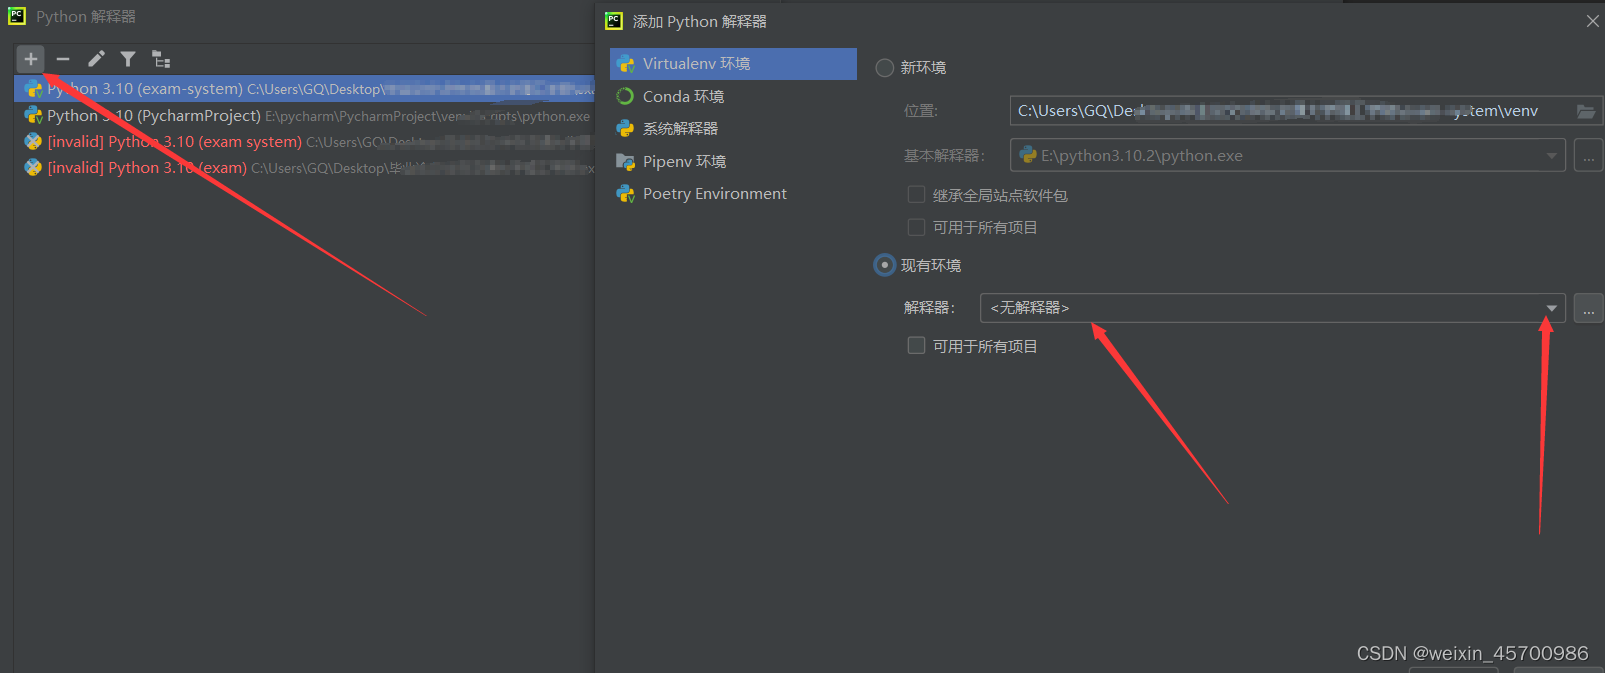
Task: Toggle 可用于所有项目 under 现有环境
Action: click(916, 345)
